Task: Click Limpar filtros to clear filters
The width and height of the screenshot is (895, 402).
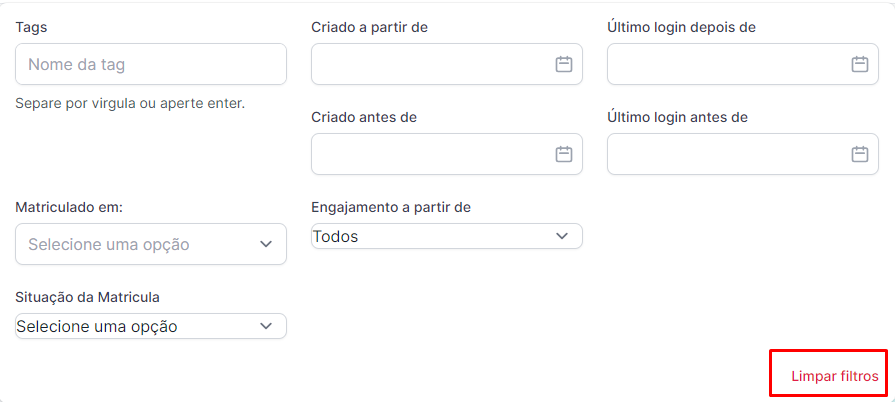Action: [x=834, y=377]
